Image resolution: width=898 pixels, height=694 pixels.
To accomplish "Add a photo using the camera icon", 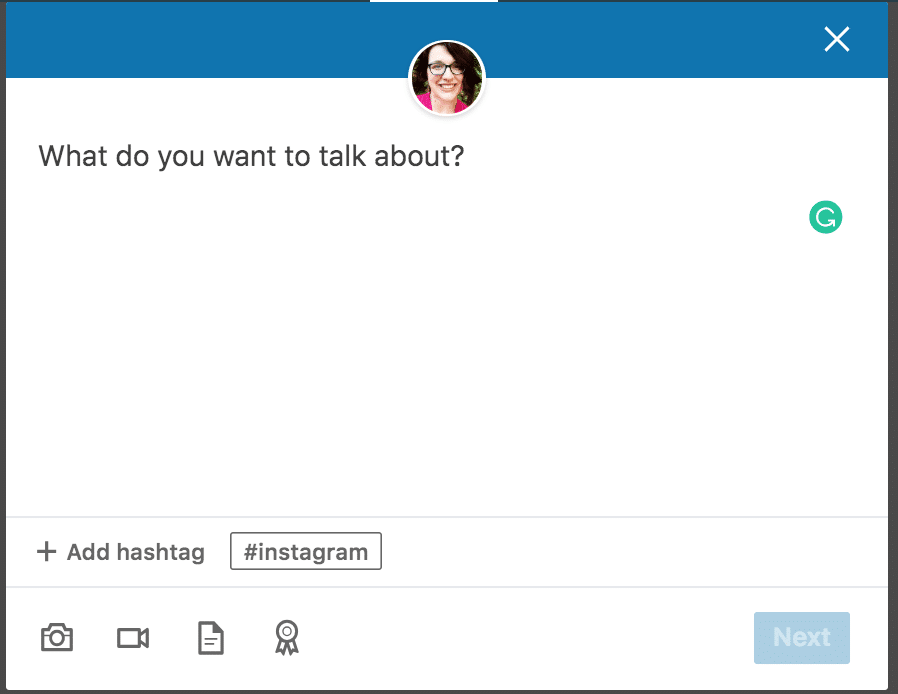I will pyautogui.click(x=57, y=638).
